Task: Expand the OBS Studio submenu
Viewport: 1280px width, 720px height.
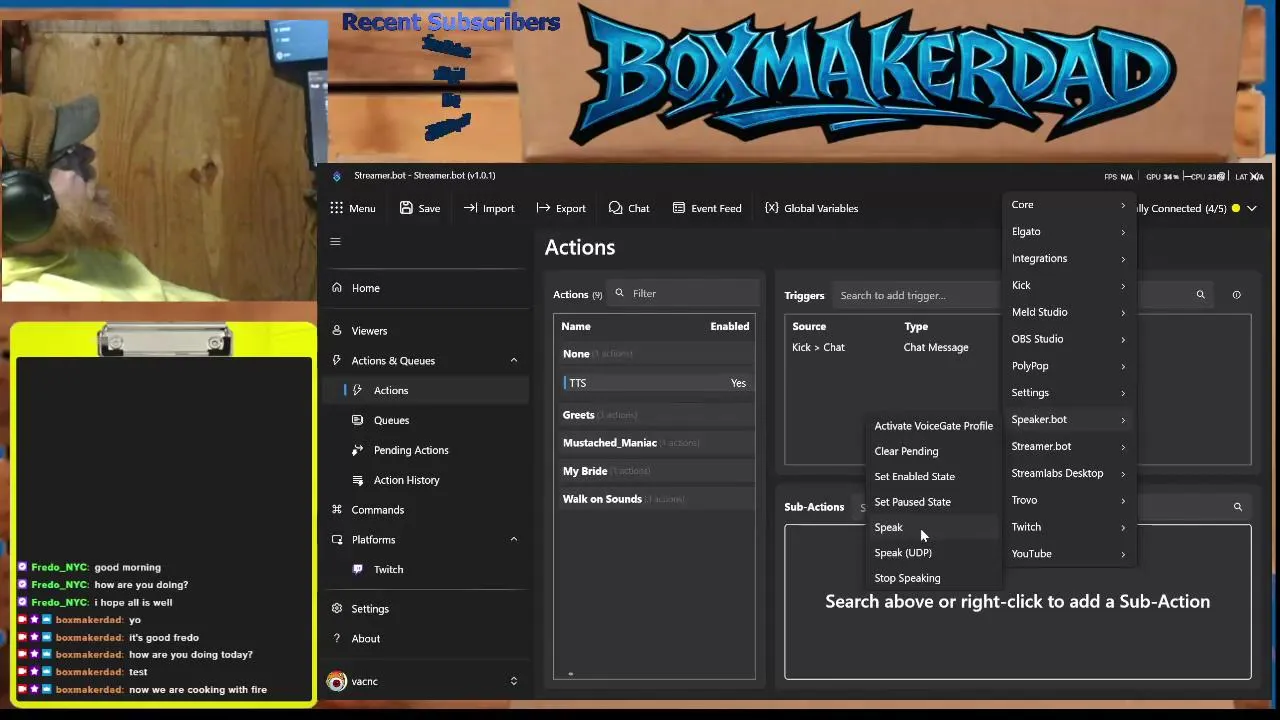Action: coord(1069,339)
